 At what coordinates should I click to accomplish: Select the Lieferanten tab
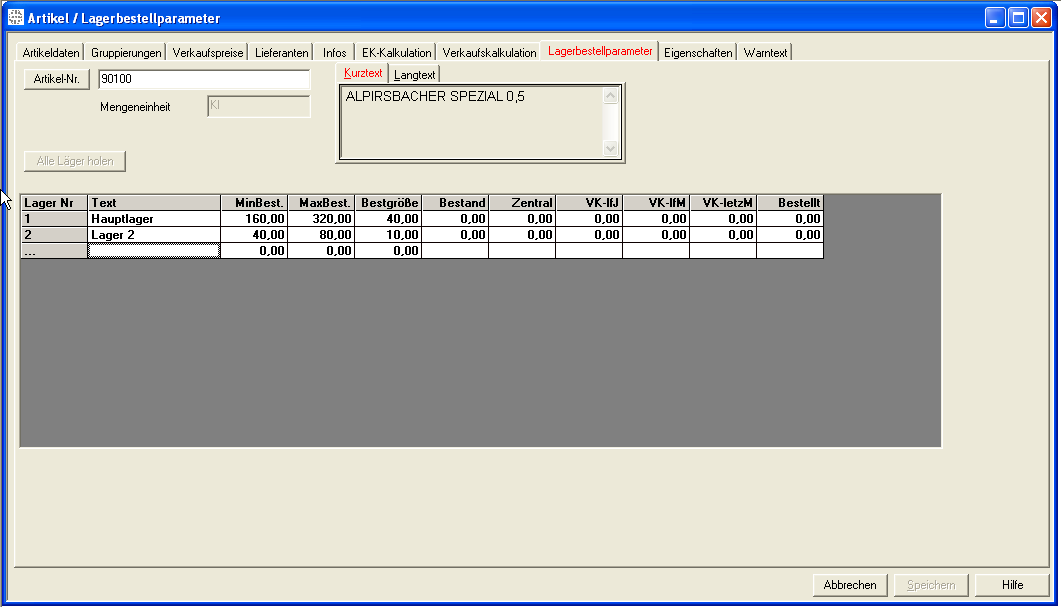pos(282,53)
